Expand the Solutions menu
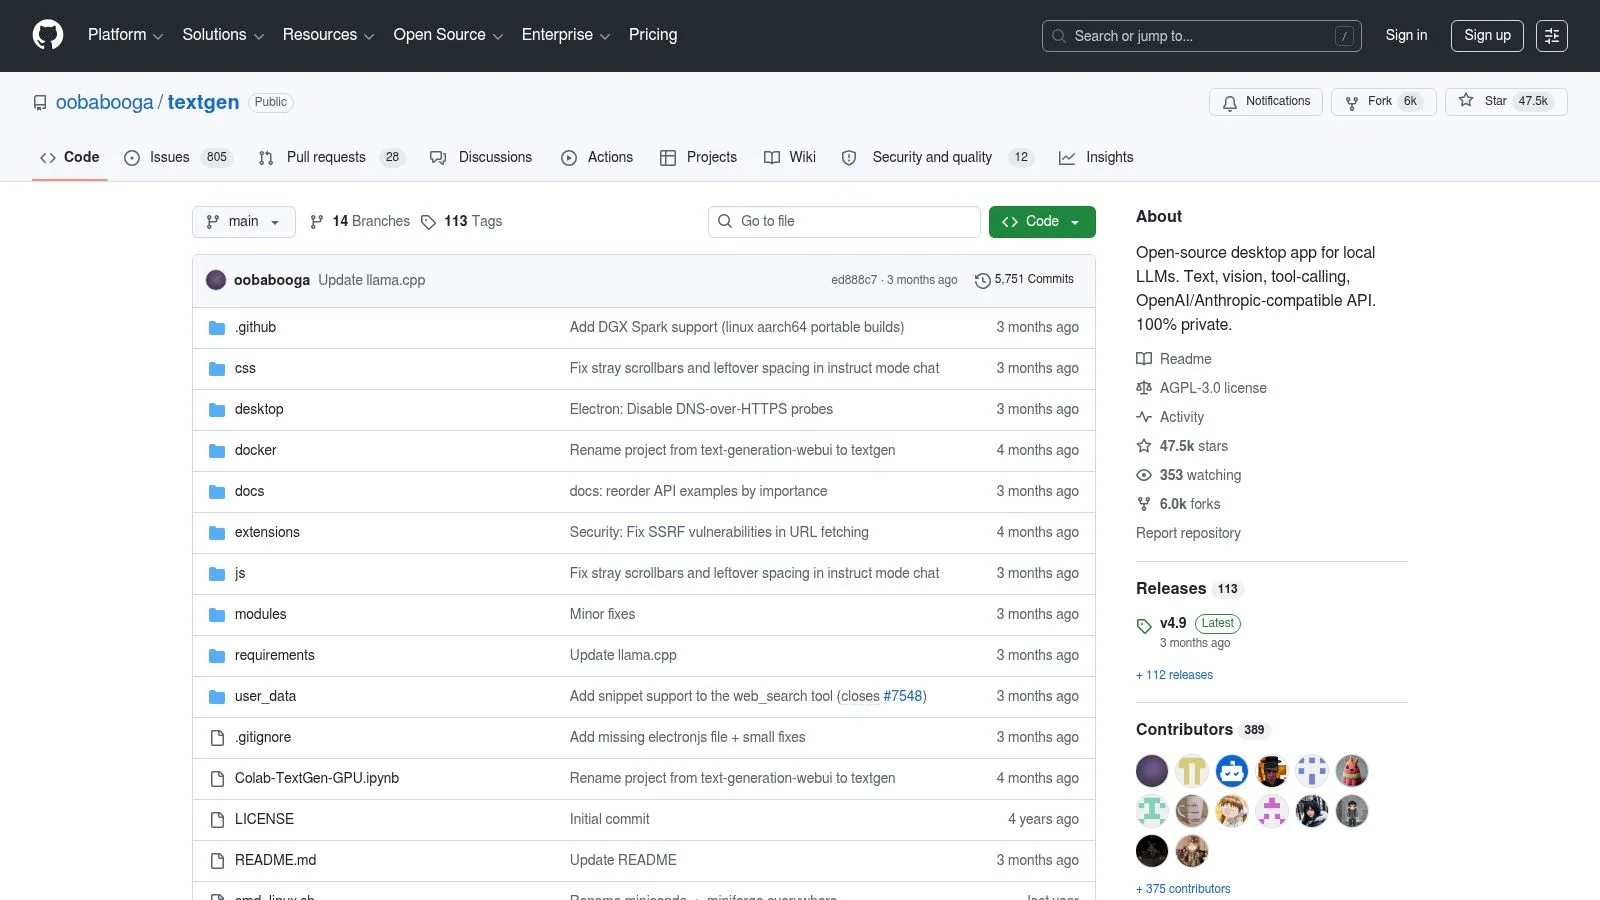Viewport: 1600px width, 900px height. [223, 35]
